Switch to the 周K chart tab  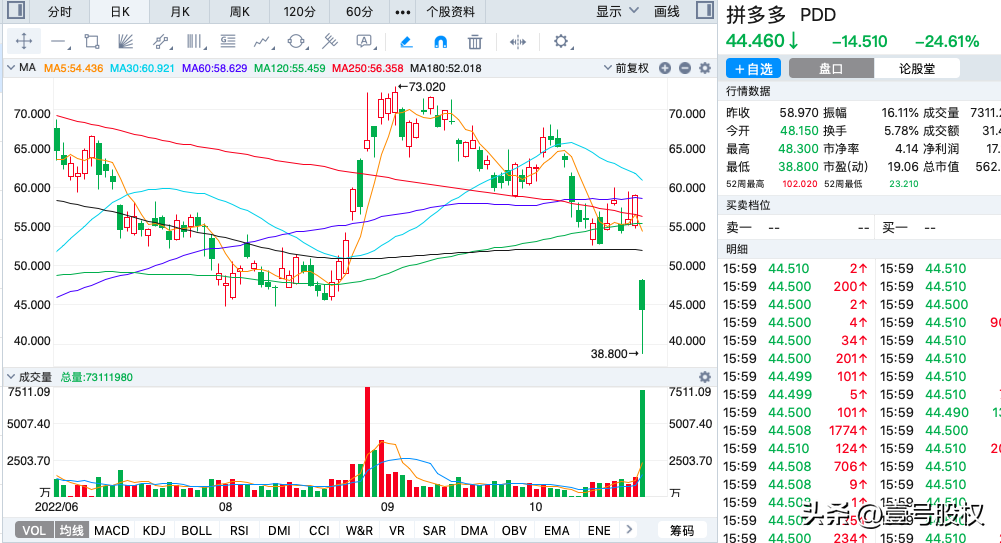239,12
